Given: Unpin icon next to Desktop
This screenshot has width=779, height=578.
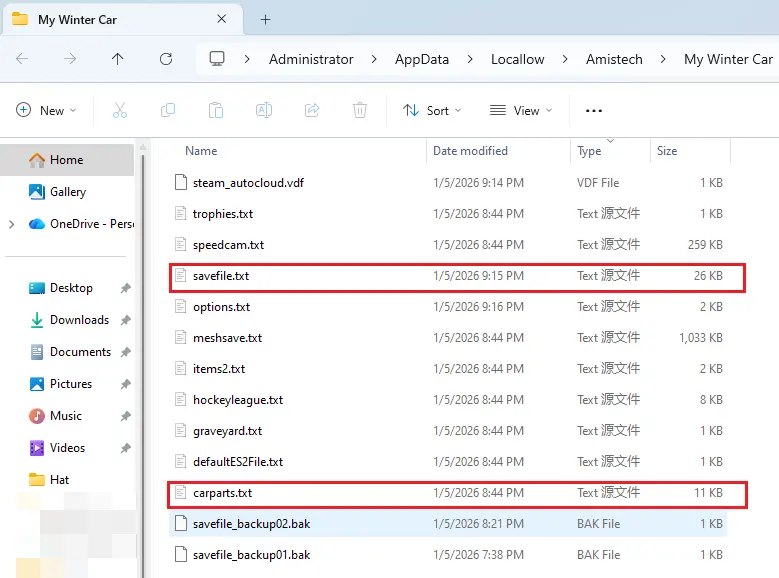Looking at the screenshot, I should (x=126, y=288).
